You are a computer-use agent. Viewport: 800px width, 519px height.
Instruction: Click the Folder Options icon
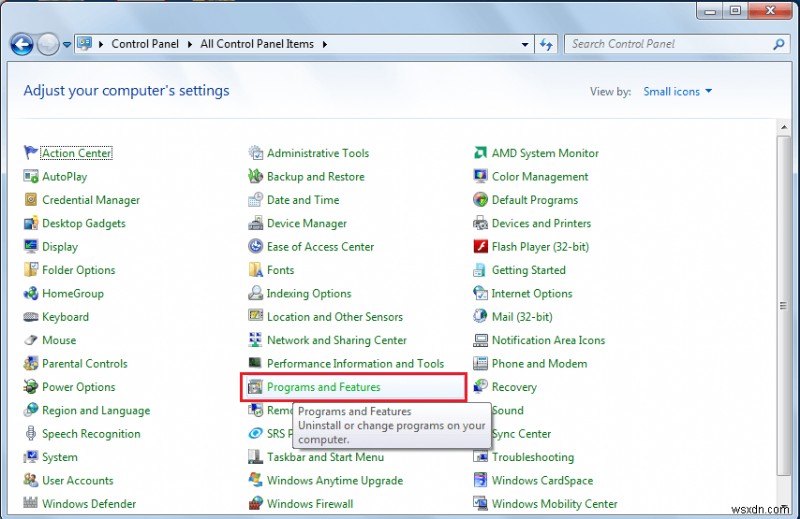[31, 269]
